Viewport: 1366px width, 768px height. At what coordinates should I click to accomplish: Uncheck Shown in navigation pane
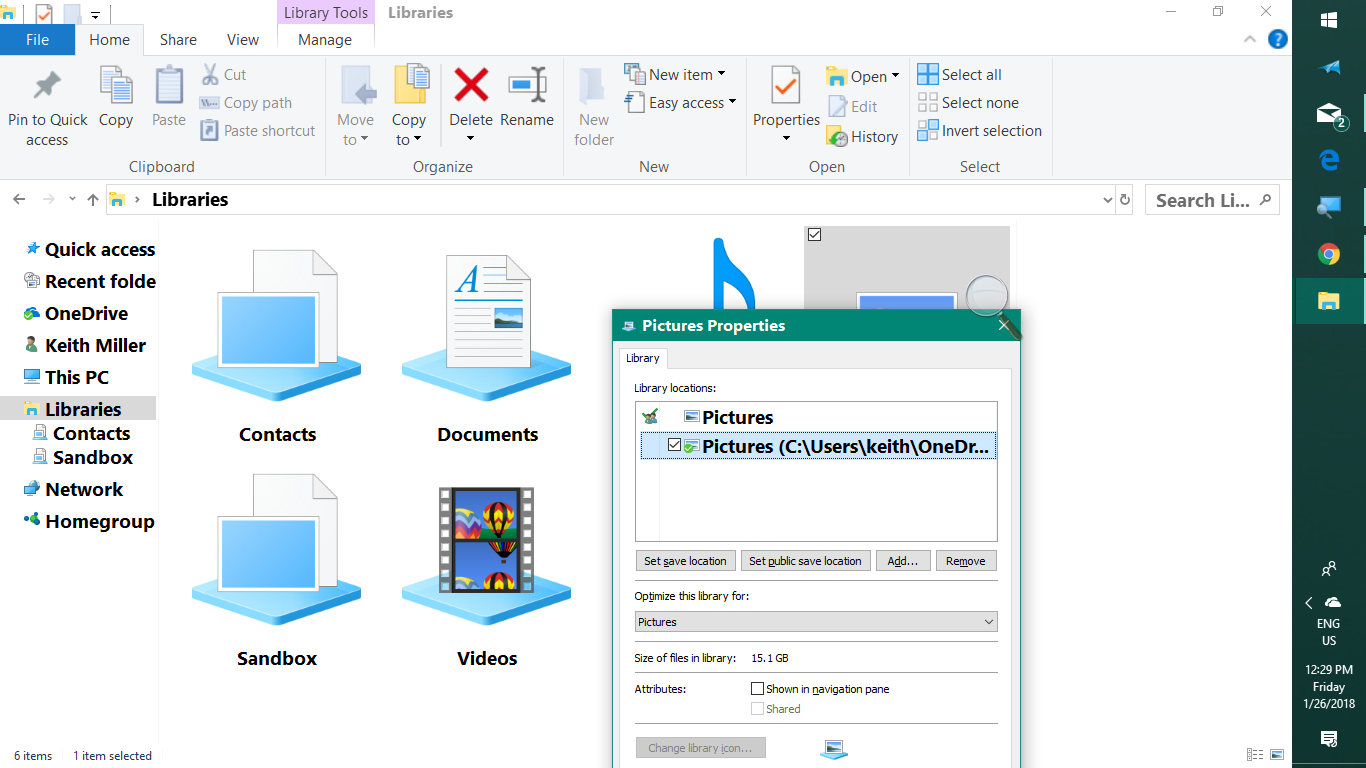coord(758,688)
